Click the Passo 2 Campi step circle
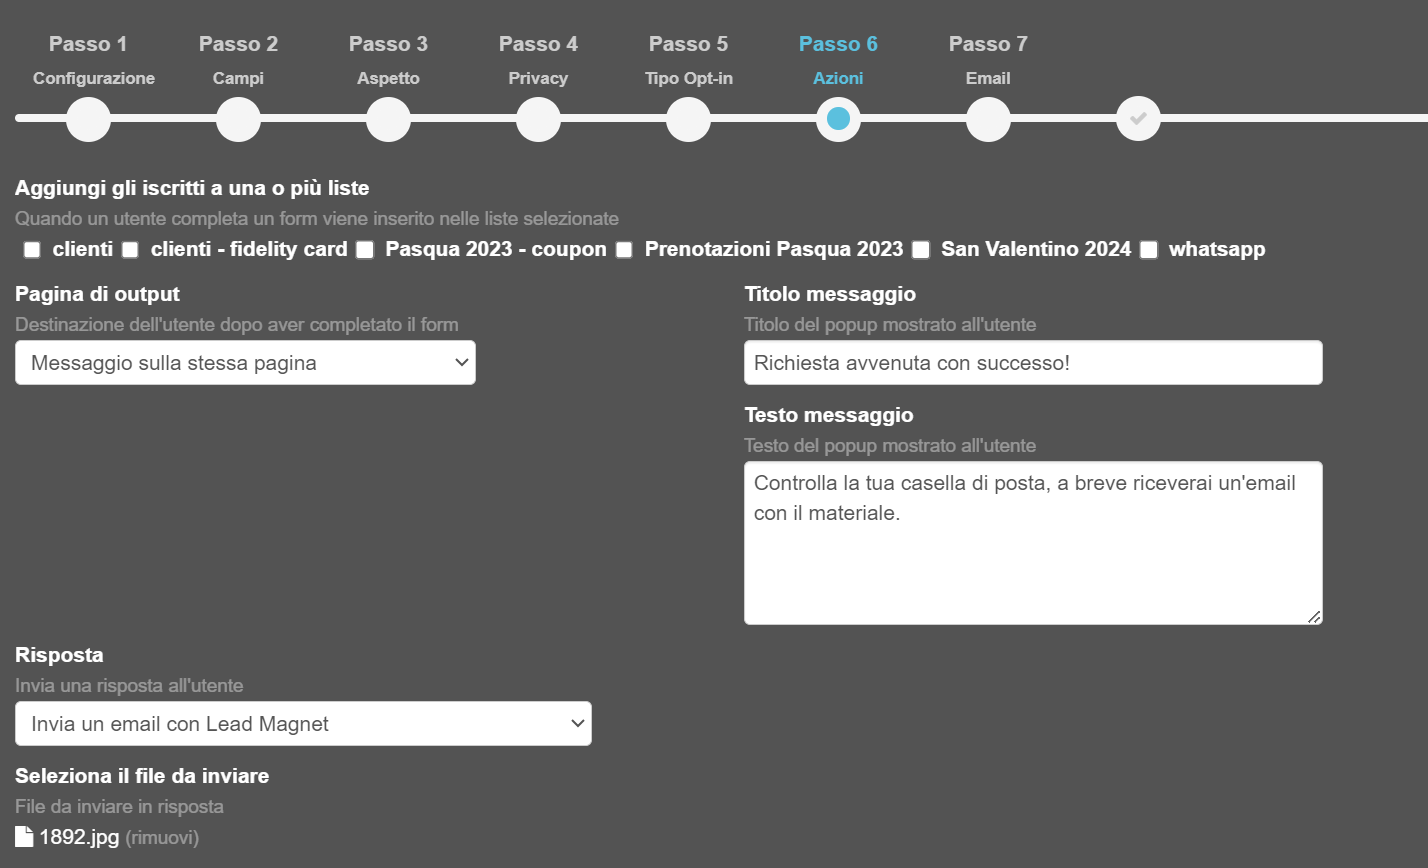The height and width of the screenshot is (868, 1428). click(x=238, y=118)
